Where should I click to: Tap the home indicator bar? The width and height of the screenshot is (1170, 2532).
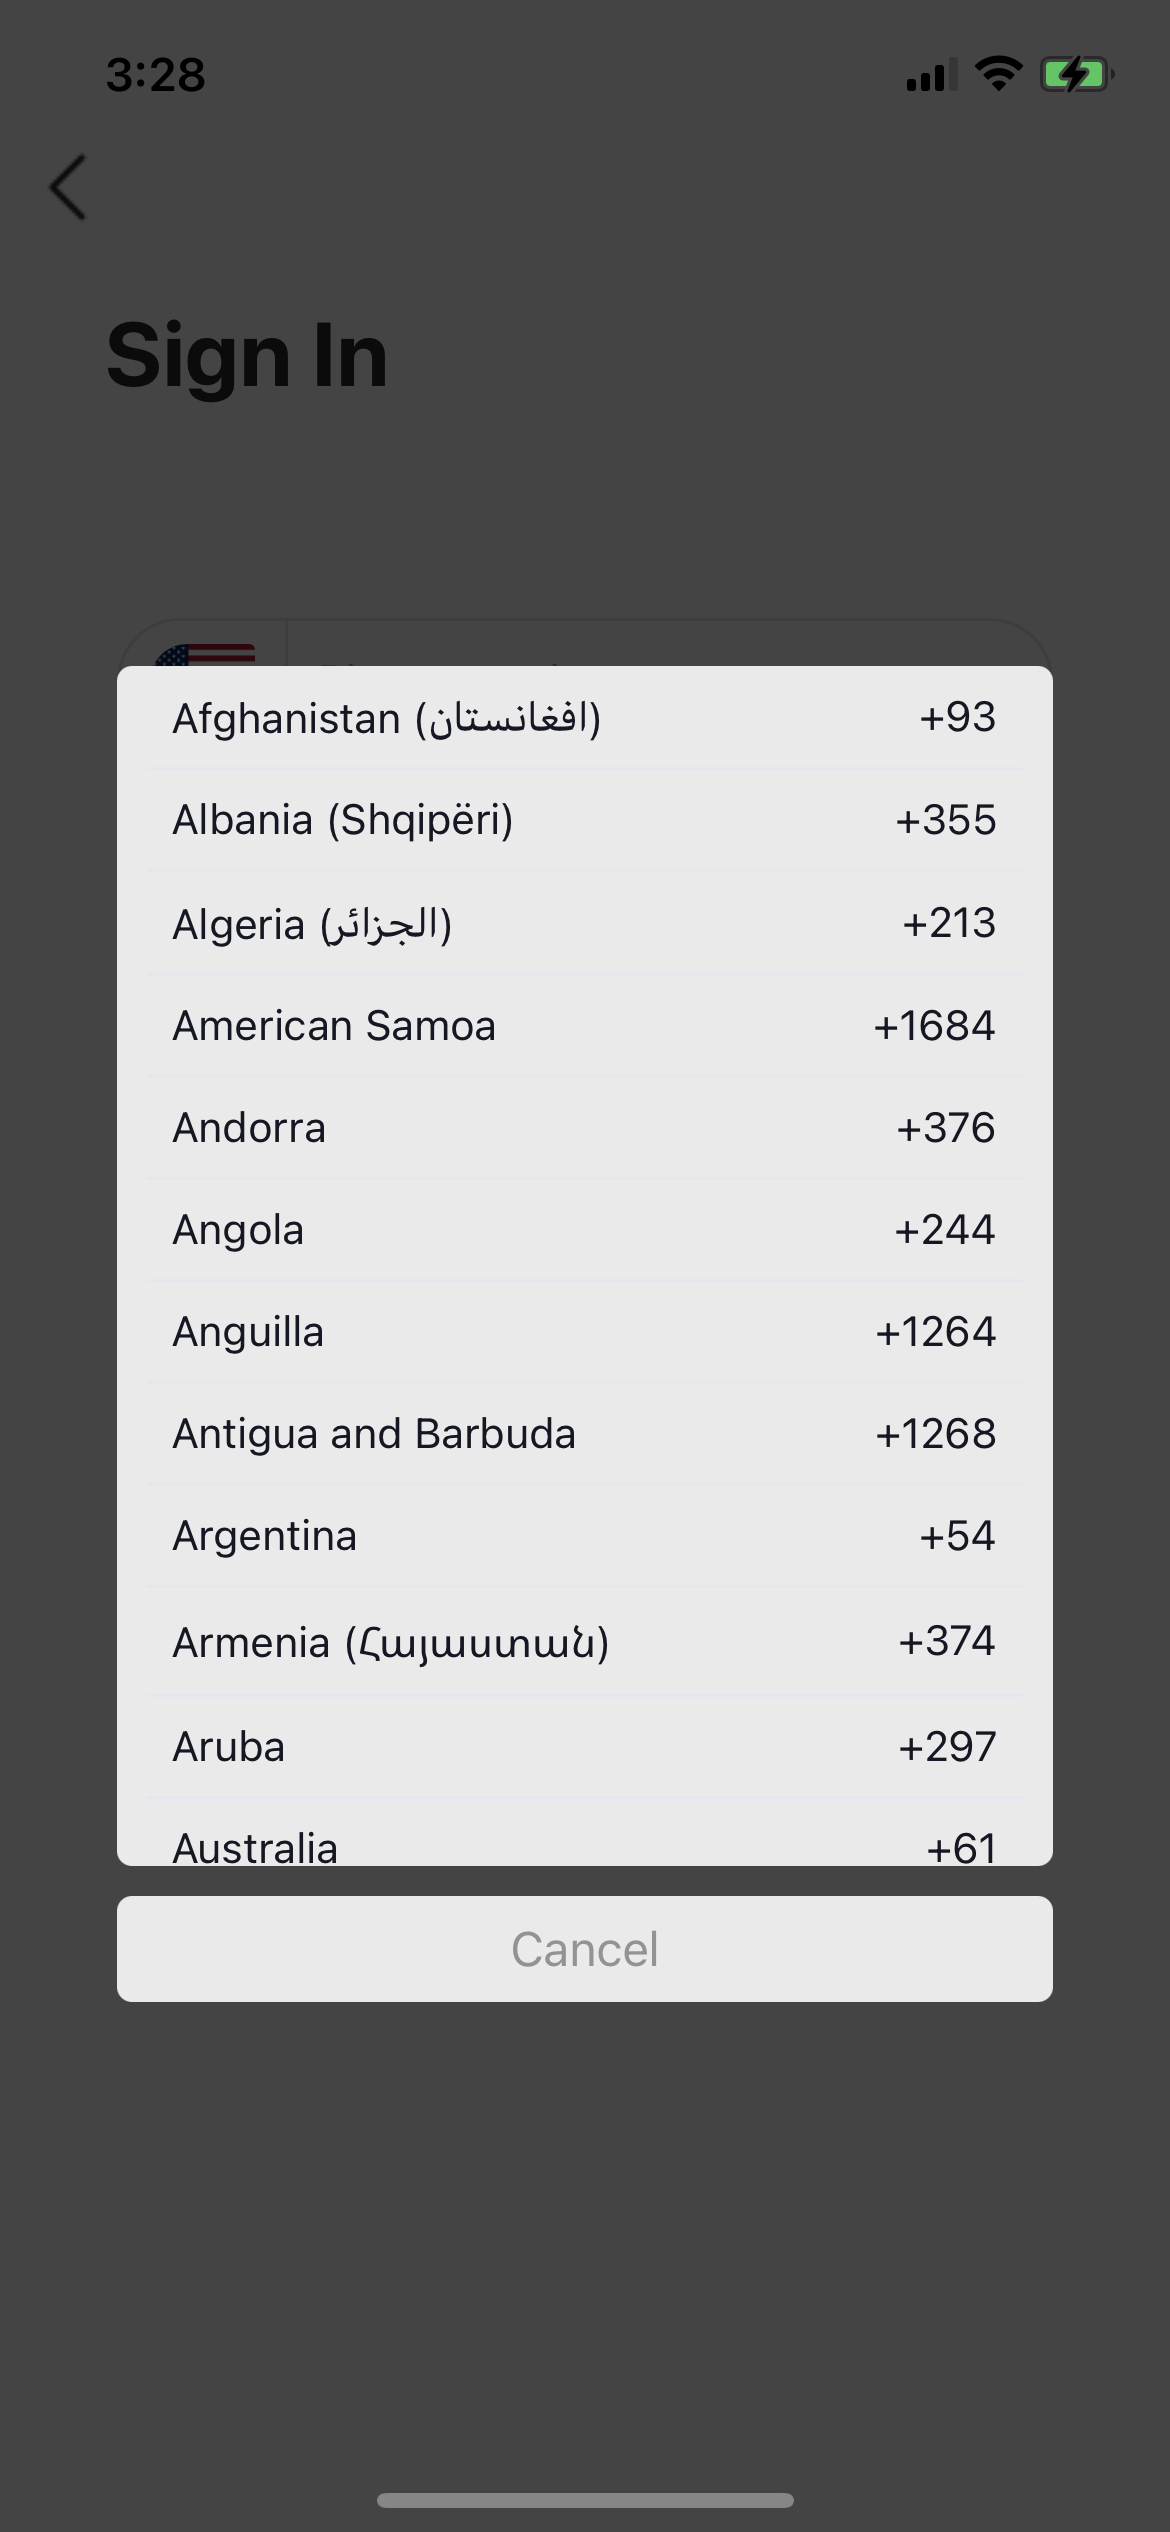point(585,2500)
